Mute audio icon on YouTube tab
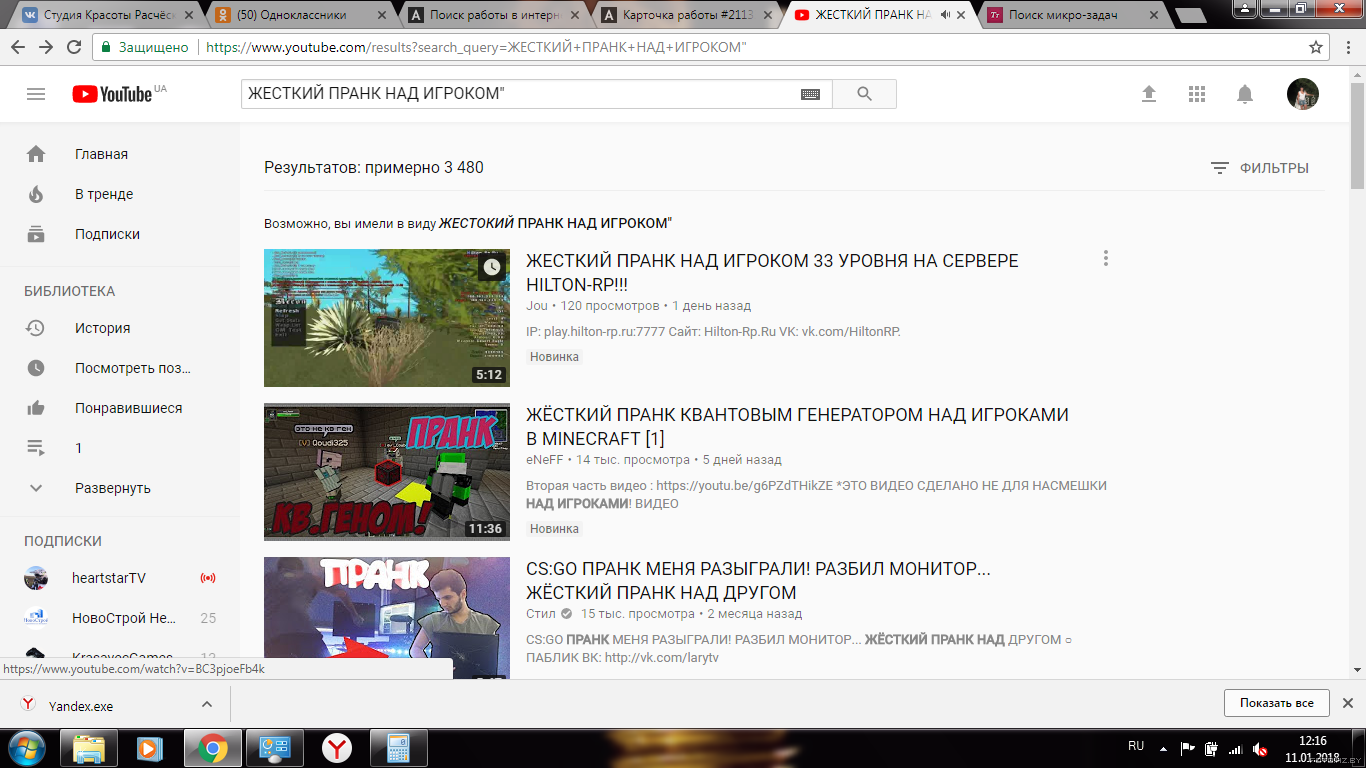Screen dimensions: 1366x768 (x=944, y=15)
